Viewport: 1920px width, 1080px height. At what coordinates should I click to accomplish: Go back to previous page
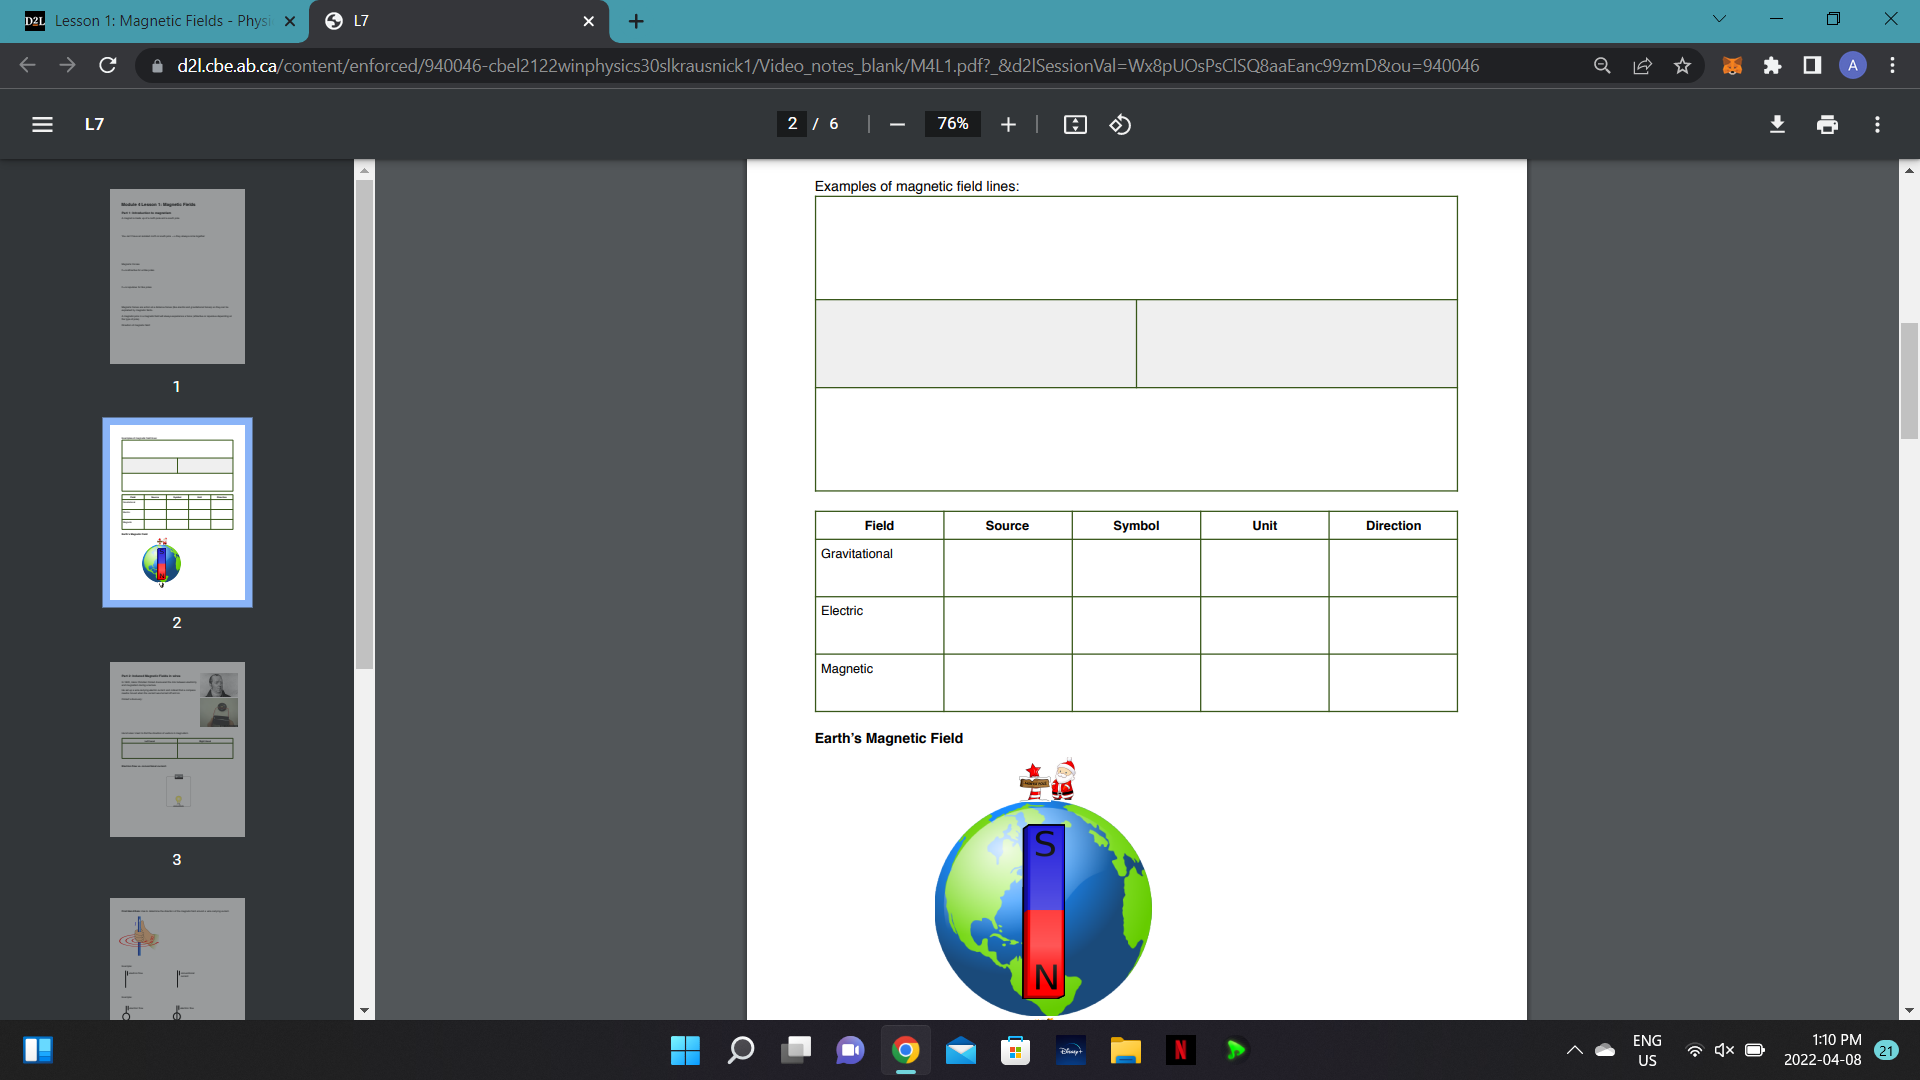(27, 65)
